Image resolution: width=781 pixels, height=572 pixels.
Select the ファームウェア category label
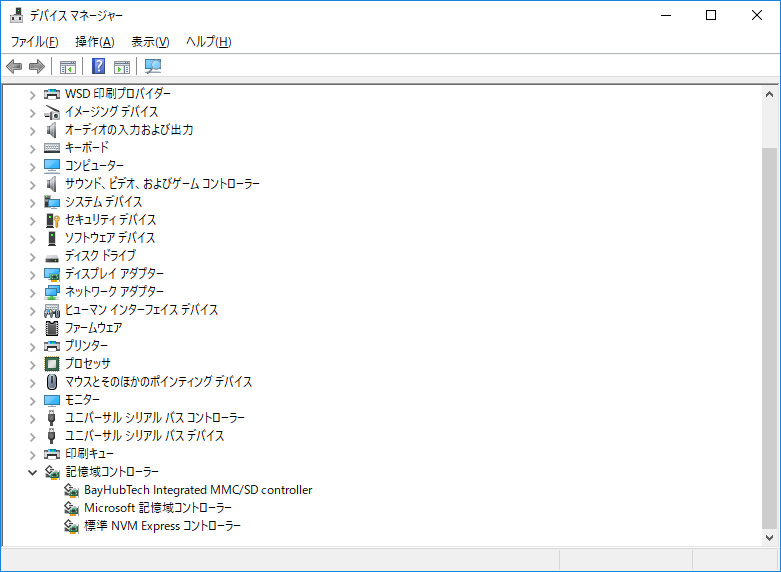pos(93,327)
